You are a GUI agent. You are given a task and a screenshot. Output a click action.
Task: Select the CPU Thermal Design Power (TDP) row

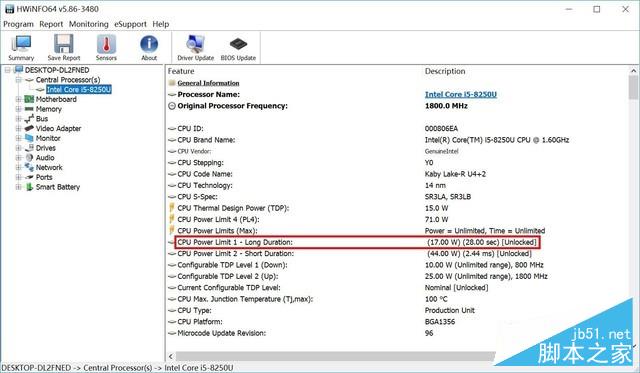[x=398, y=208]
